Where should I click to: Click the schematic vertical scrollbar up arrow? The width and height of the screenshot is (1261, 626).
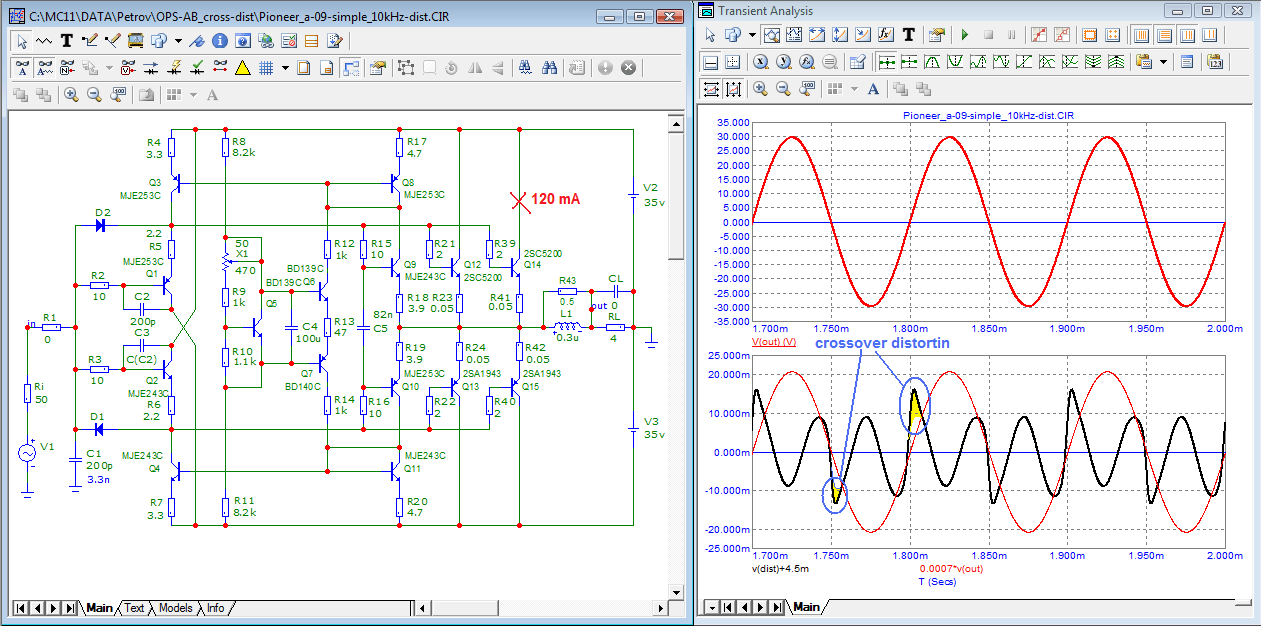(x=677, y=125)
